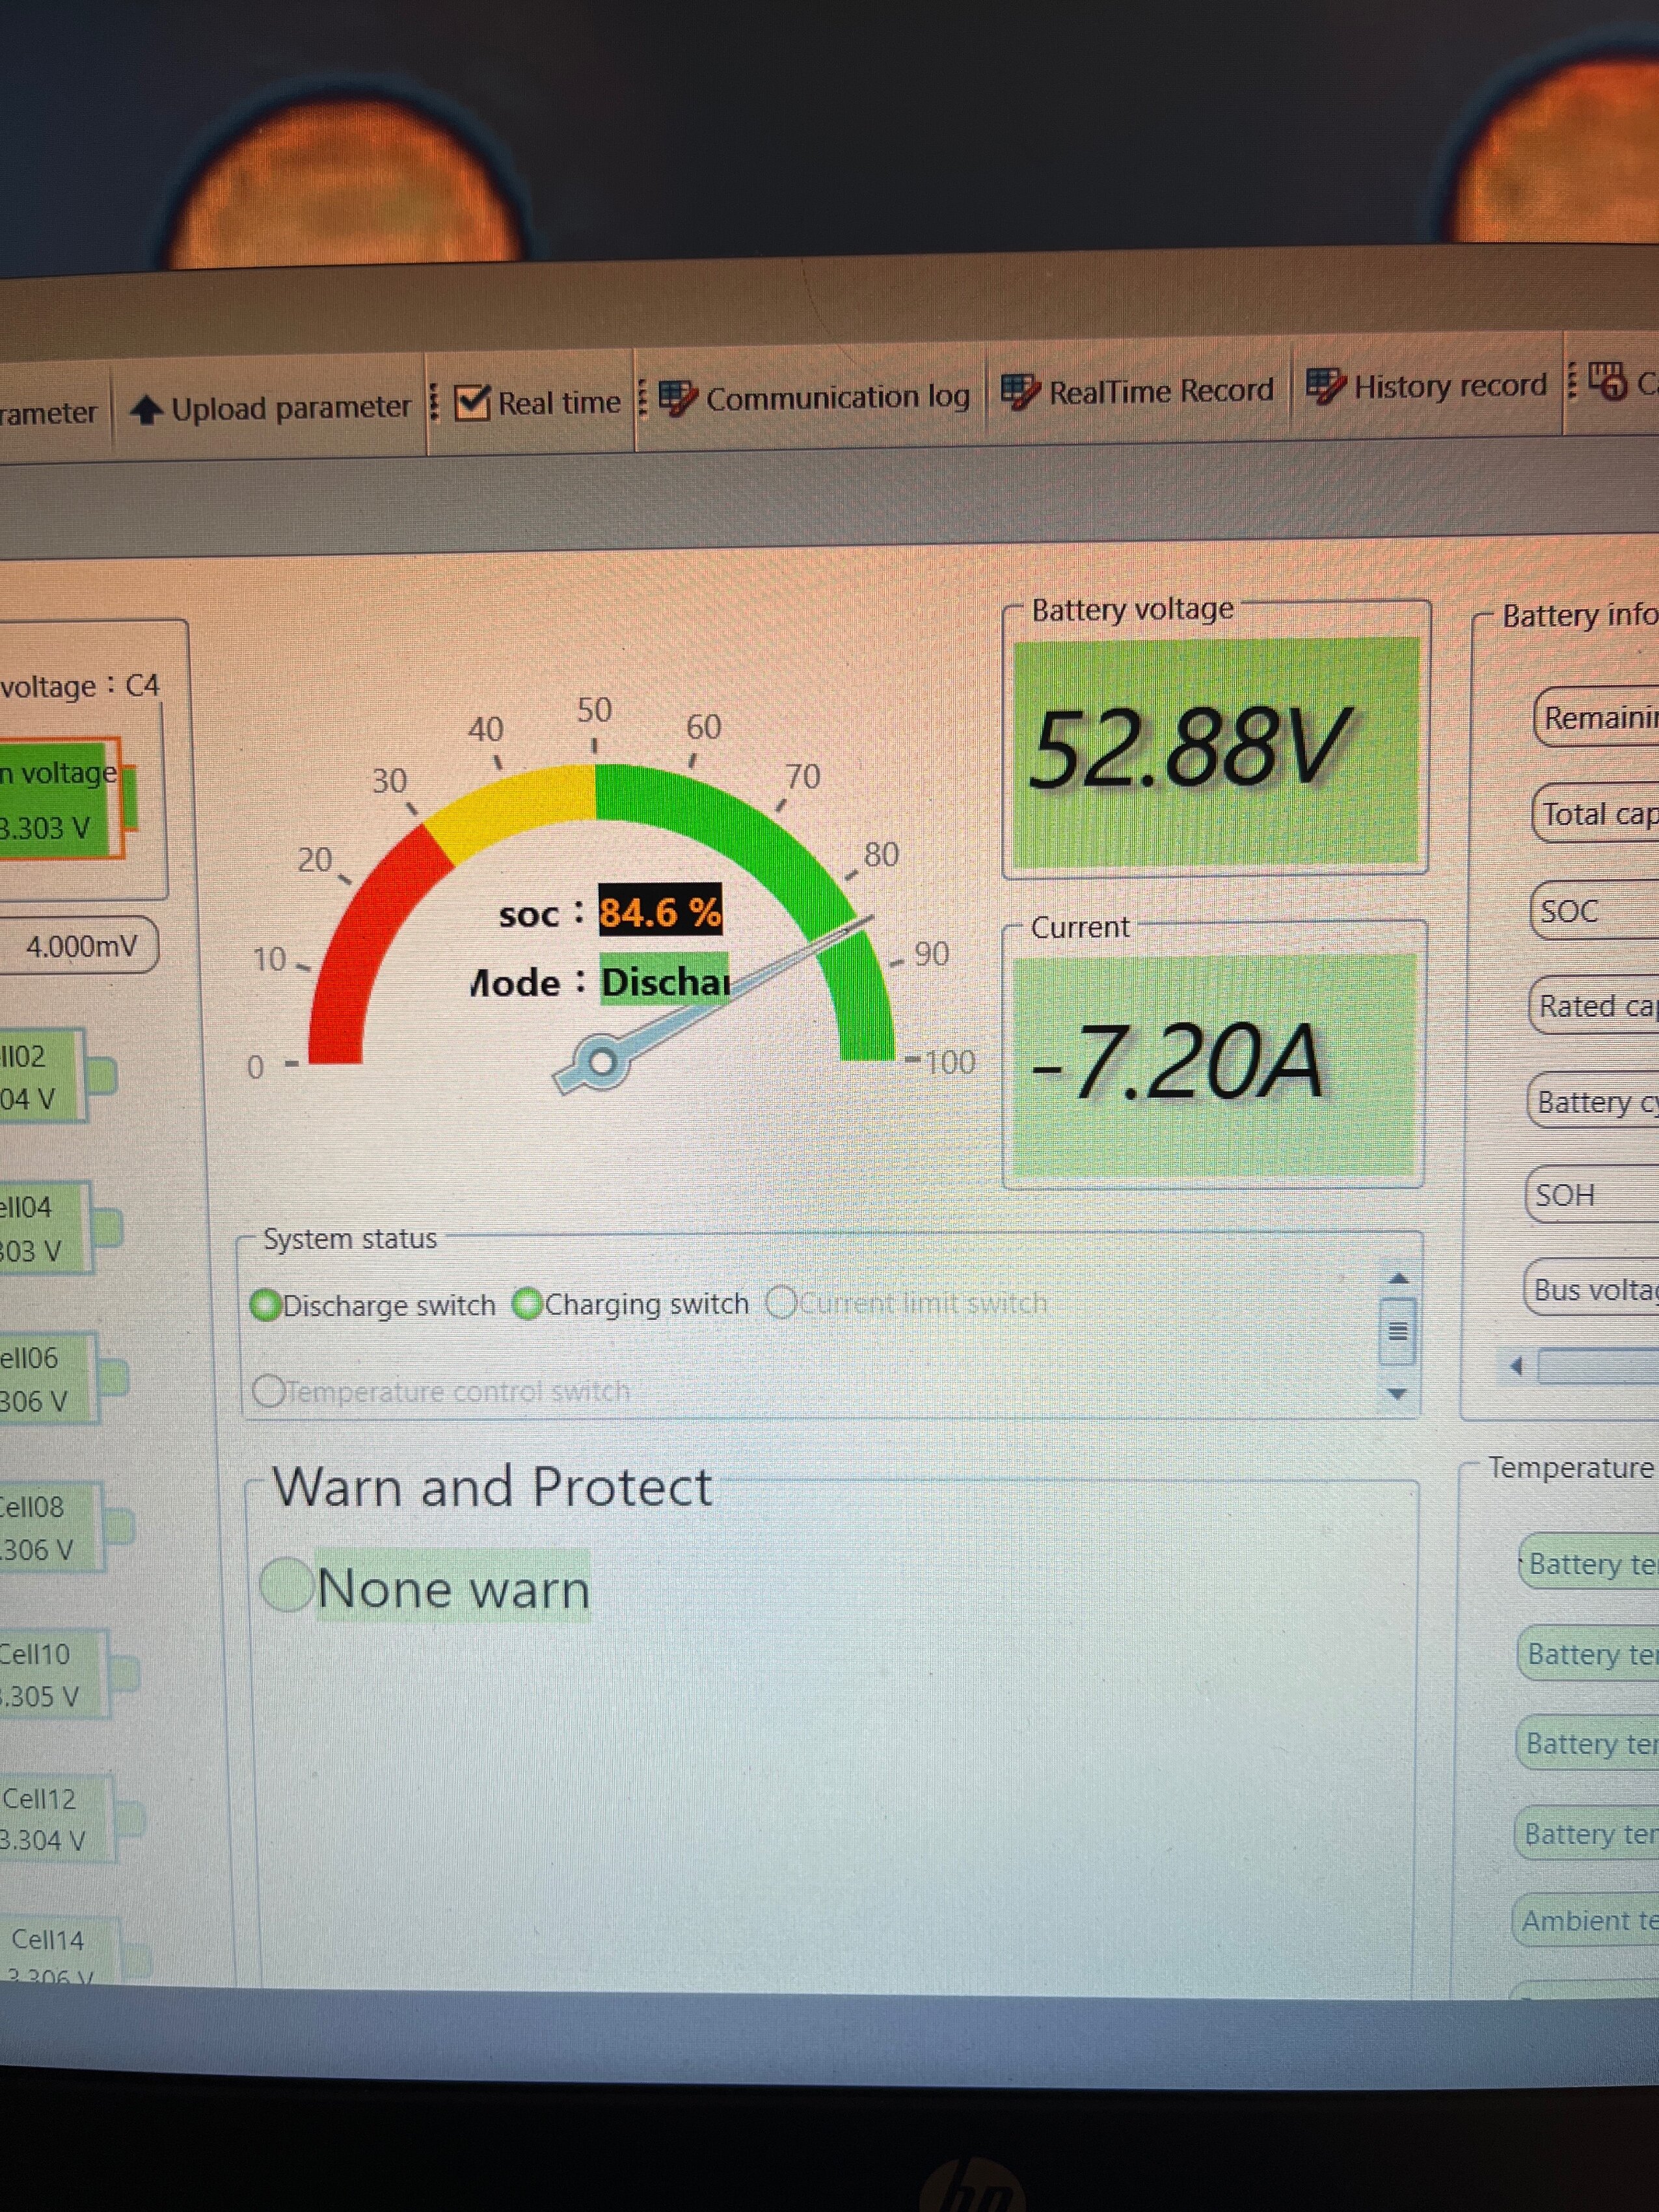Click the gauge 100 scale label
Image resolution: width=1659 pixels, height=2212 pixels.
pos(949,1061)
